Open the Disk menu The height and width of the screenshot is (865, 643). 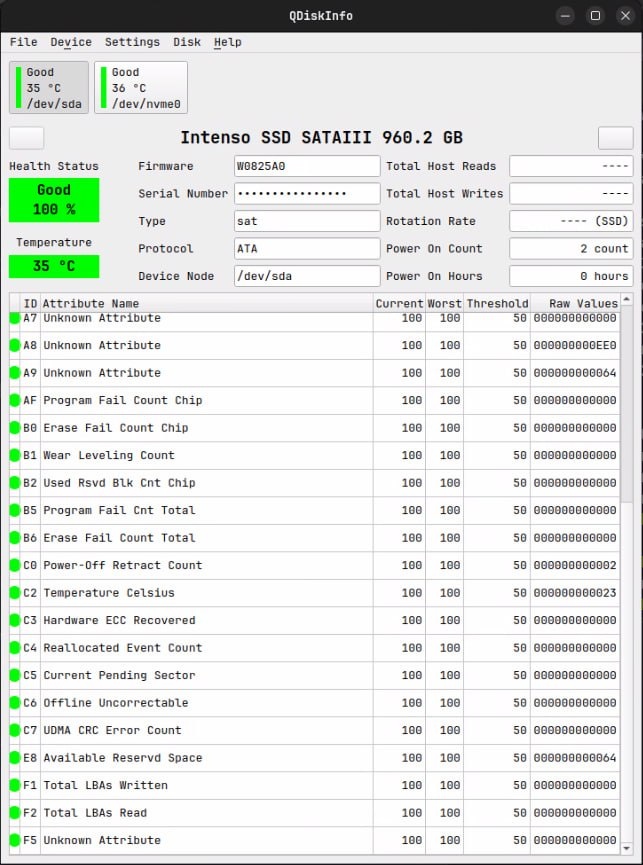pyautogui.click(x=187, y=42)
